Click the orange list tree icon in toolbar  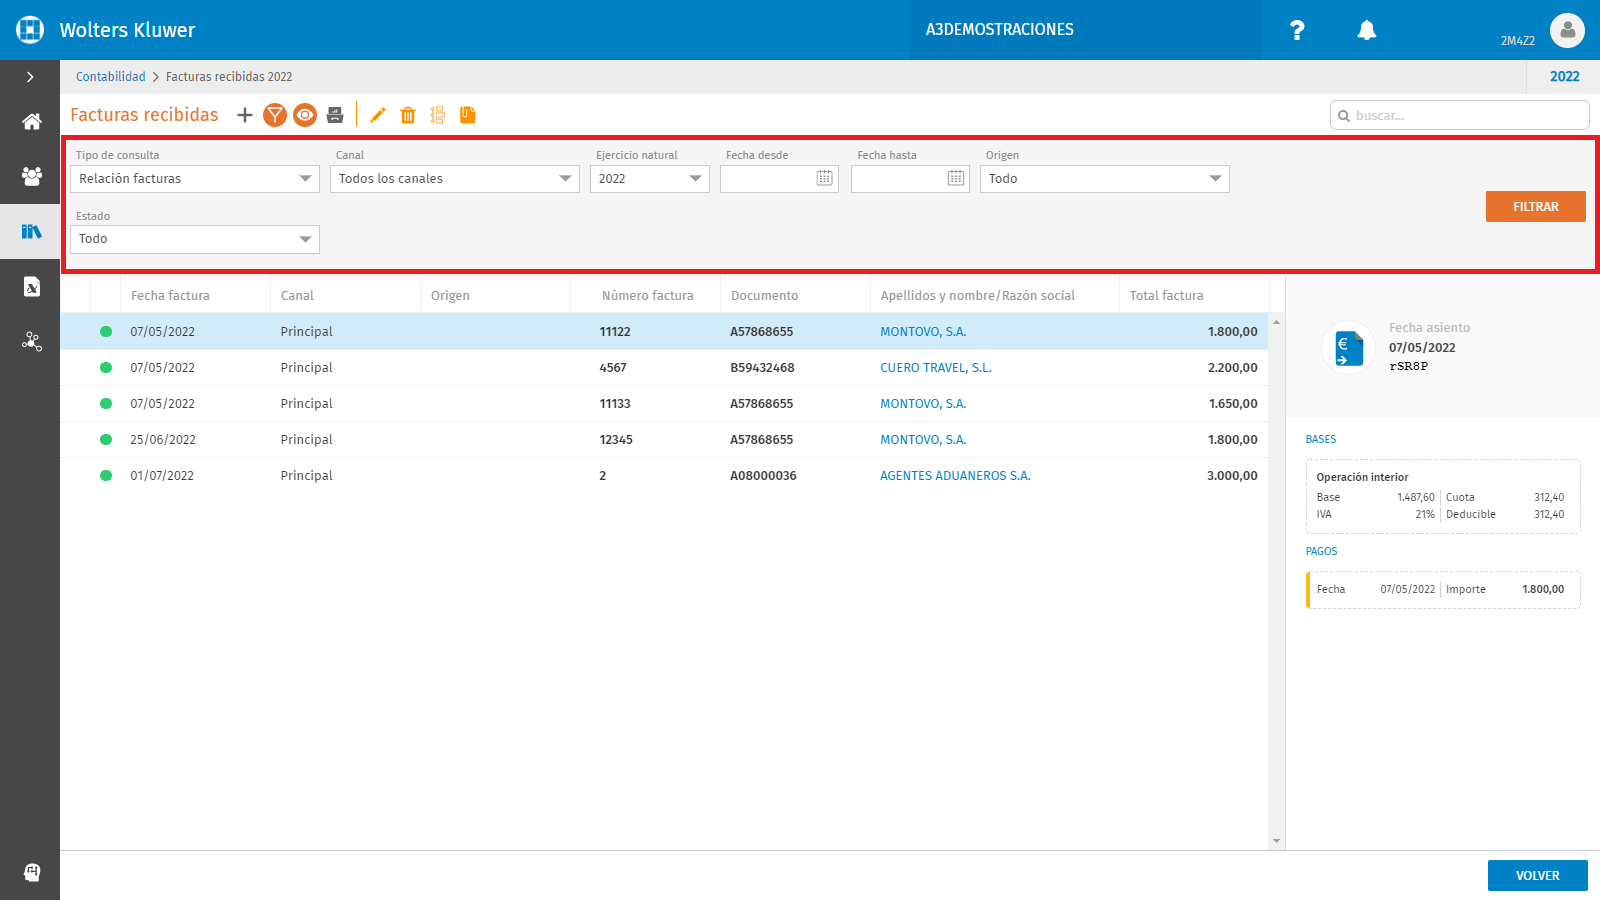pyautogui.click(x=438, y=115)
